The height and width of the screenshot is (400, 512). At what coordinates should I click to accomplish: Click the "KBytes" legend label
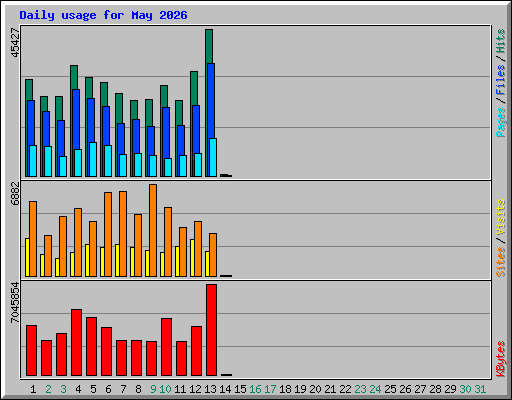pyautogui.click(x=501, y=359)
